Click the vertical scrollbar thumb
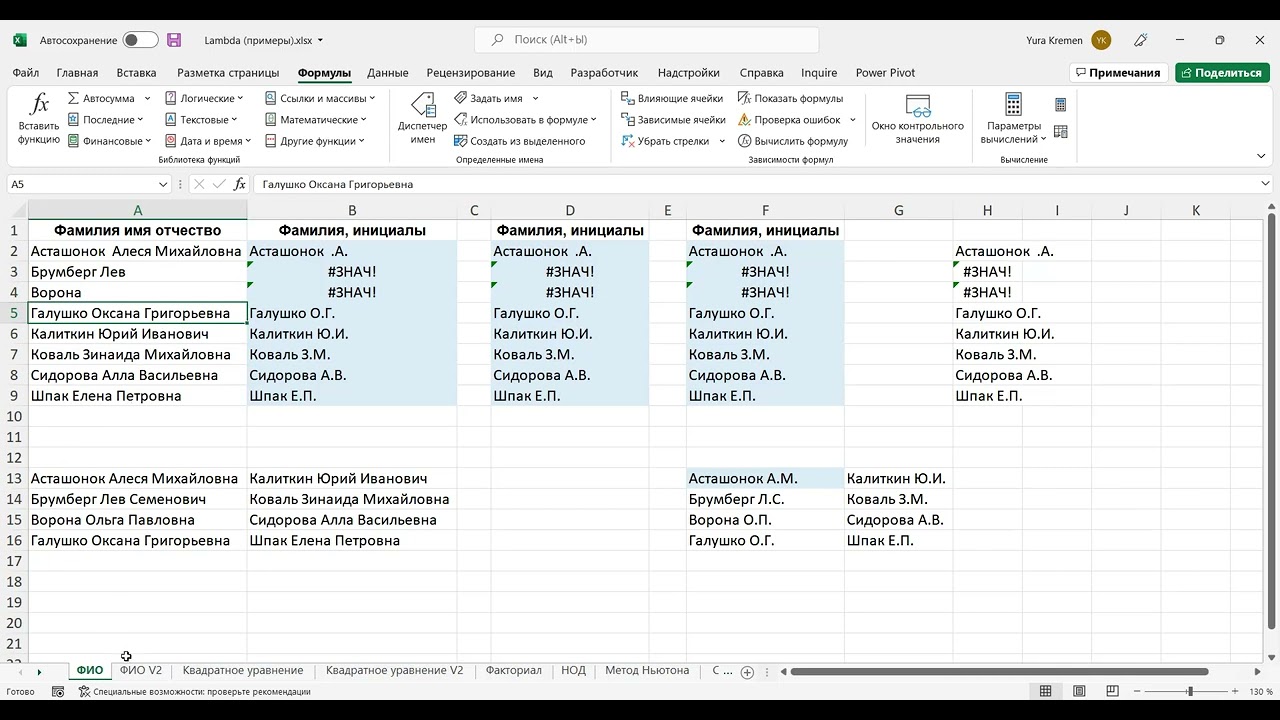 click(1271, 420)
